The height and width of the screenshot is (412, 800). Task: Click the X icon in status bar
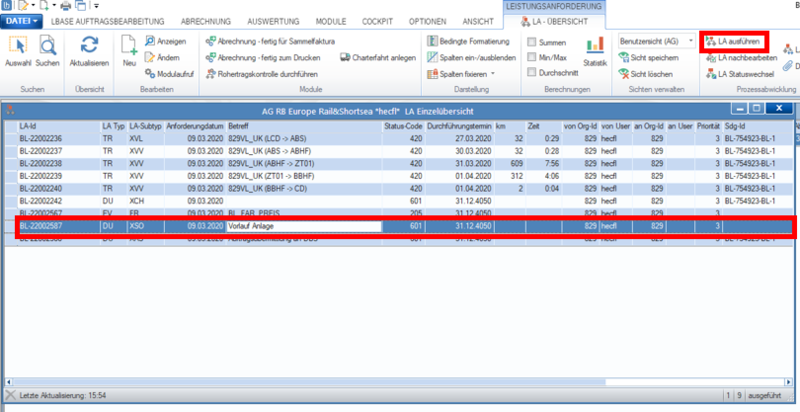[10, 395]
